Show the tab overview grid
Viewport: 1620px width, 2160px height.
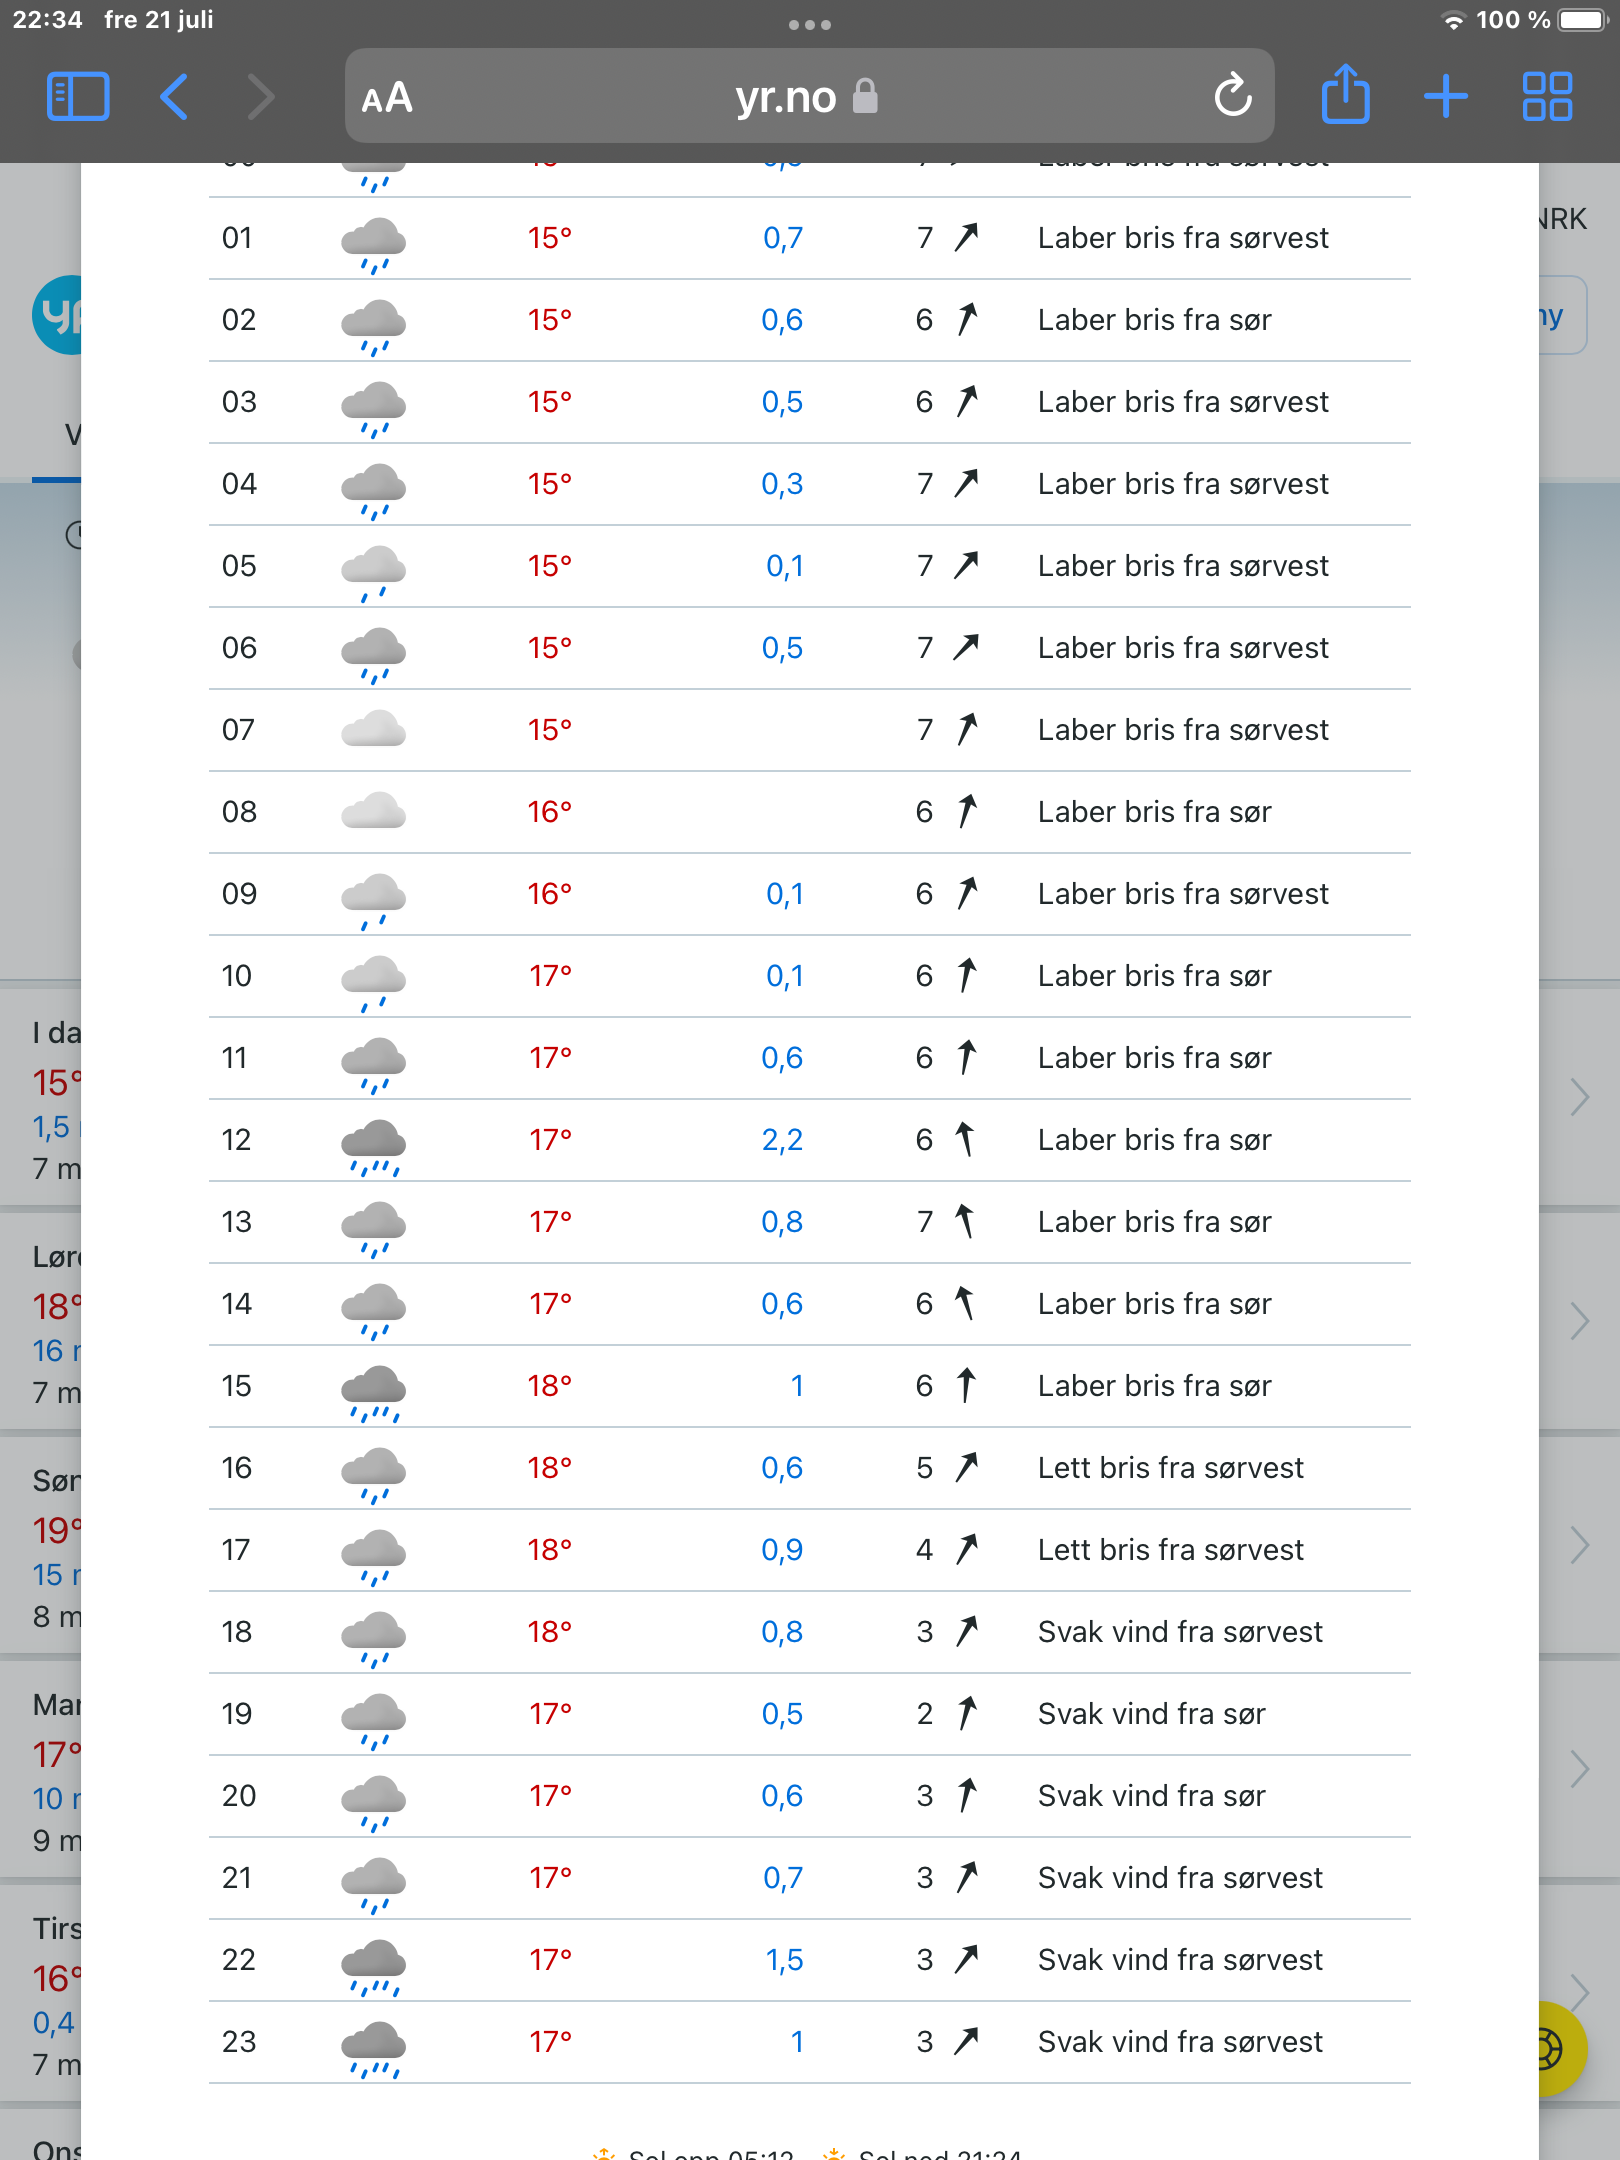(1547, 97)
